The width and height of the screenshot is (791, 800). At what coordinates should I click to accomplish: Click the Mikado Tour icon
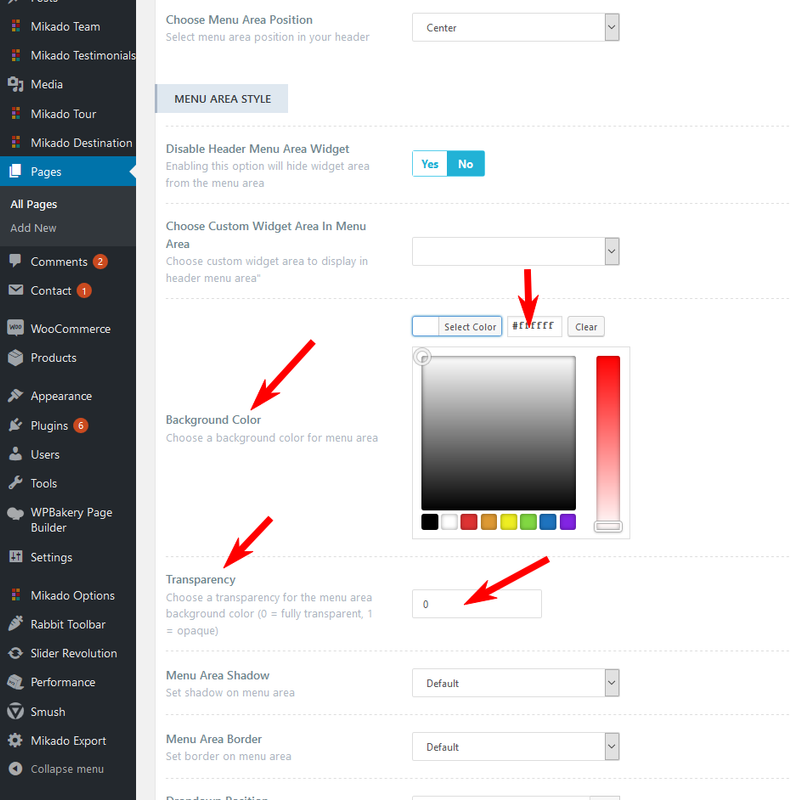tap(16, 113)
